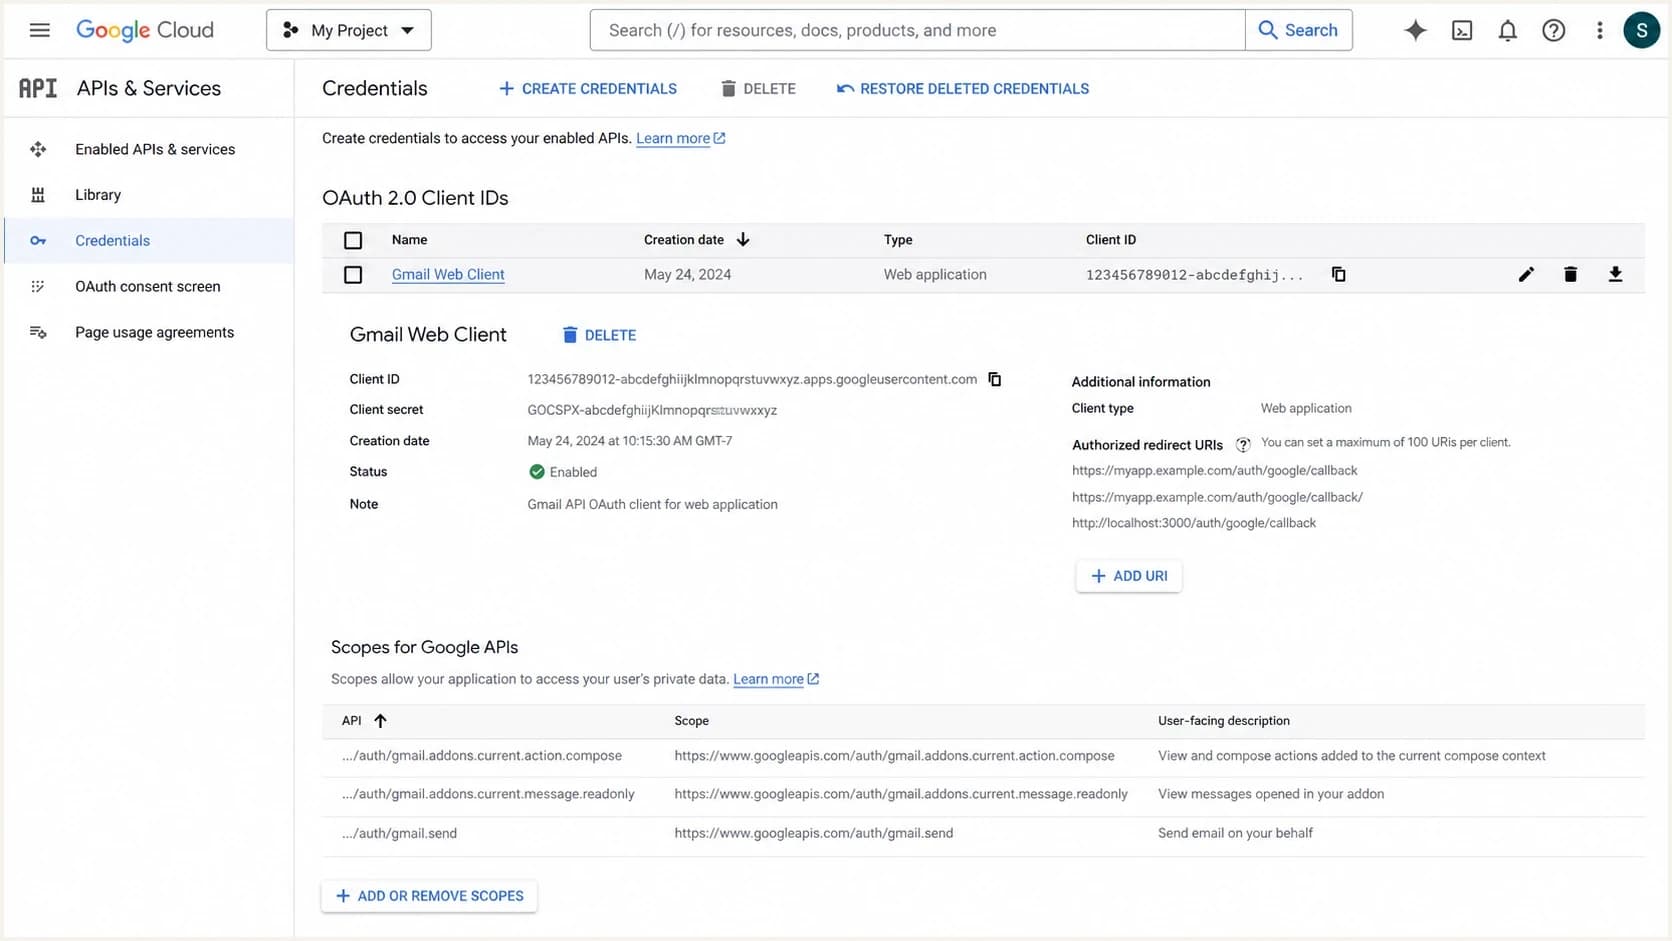The image size is (1672, 941).
Task: Select the Client secret GOCSPX value
Action: tap(652, 410)
